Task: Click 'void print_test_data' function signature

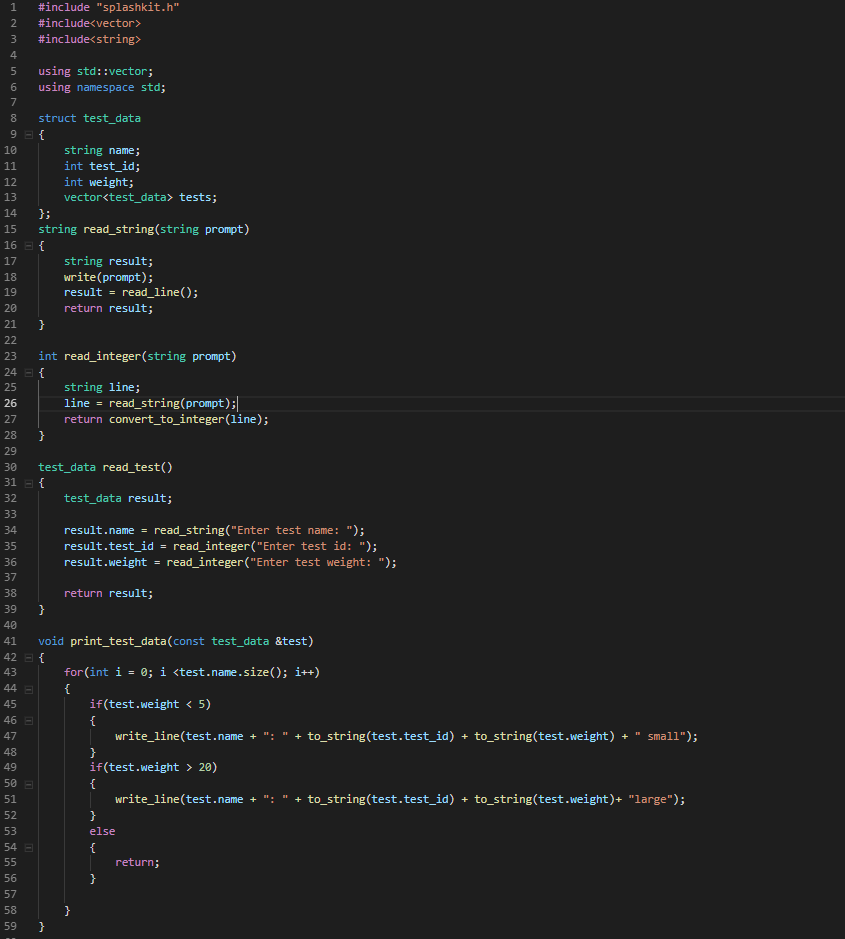Action: (176, 641)
